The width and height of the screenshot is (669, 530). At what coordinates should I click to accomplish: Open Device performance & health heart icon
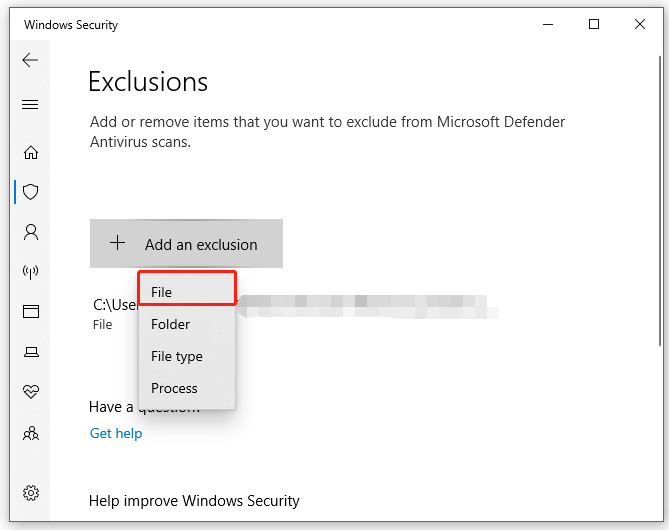(31, 391)
